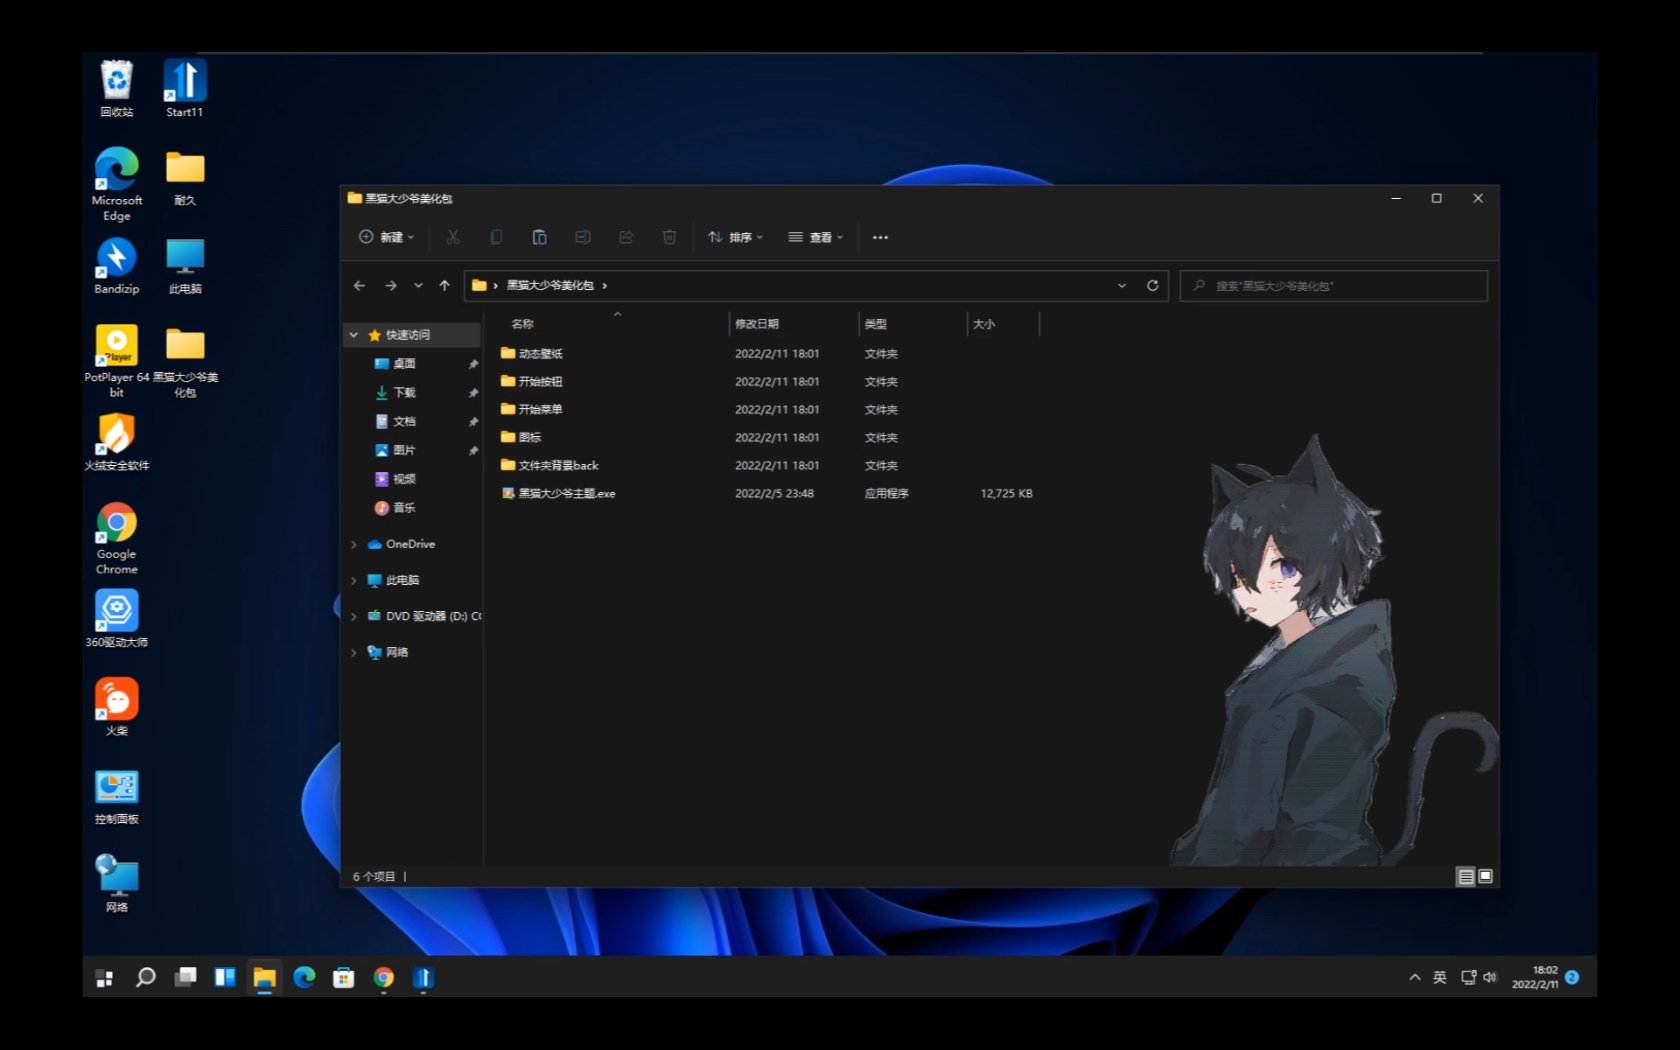The width and height of the screenshot is (1680, 1050).
Task: Select the 黑猫大少爷主题.exe file
Action: 566,494
